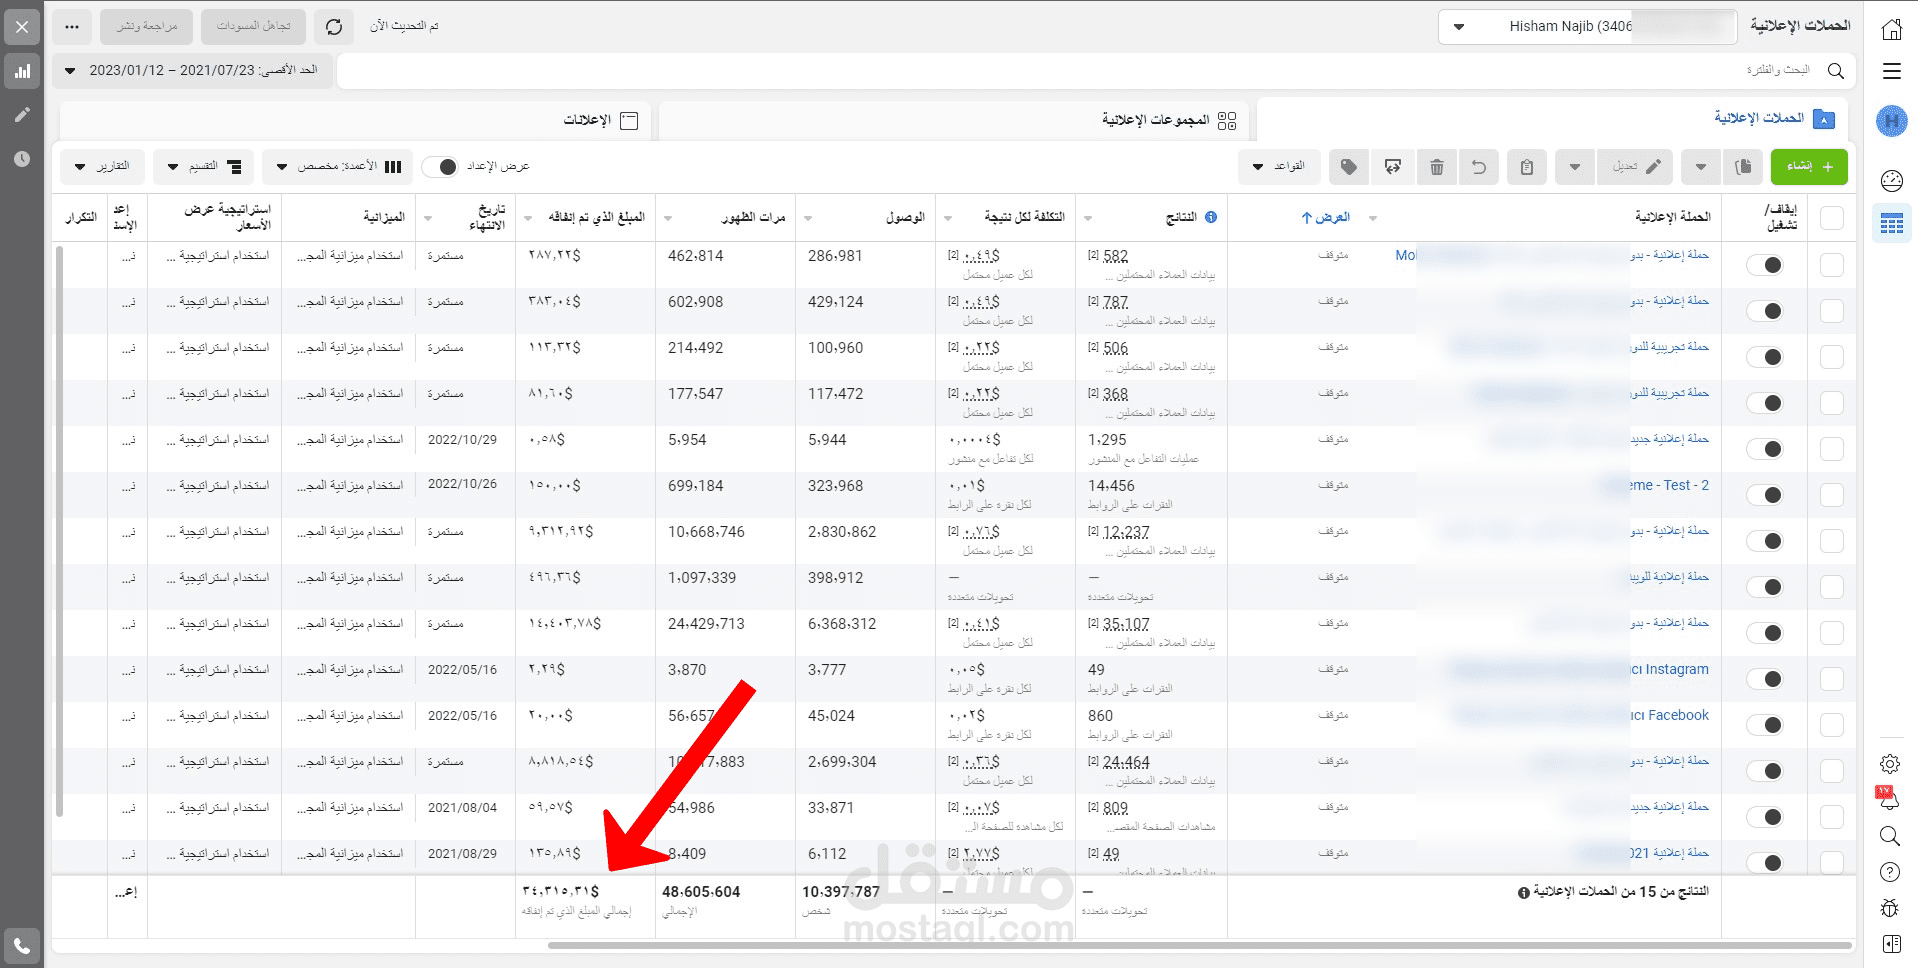The height and width of the screenshot is (968, 1918).
Task: Toggle the عرض الإعداد view setup switch
Action: [x=440, y=167]
